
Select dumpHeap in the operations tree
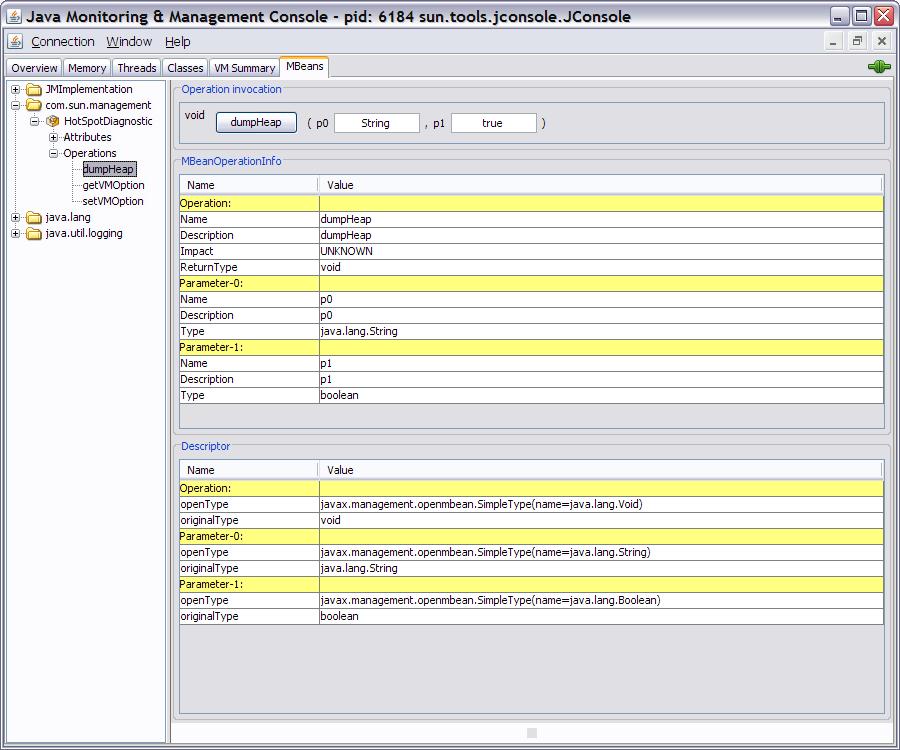(x=109, y=169)
